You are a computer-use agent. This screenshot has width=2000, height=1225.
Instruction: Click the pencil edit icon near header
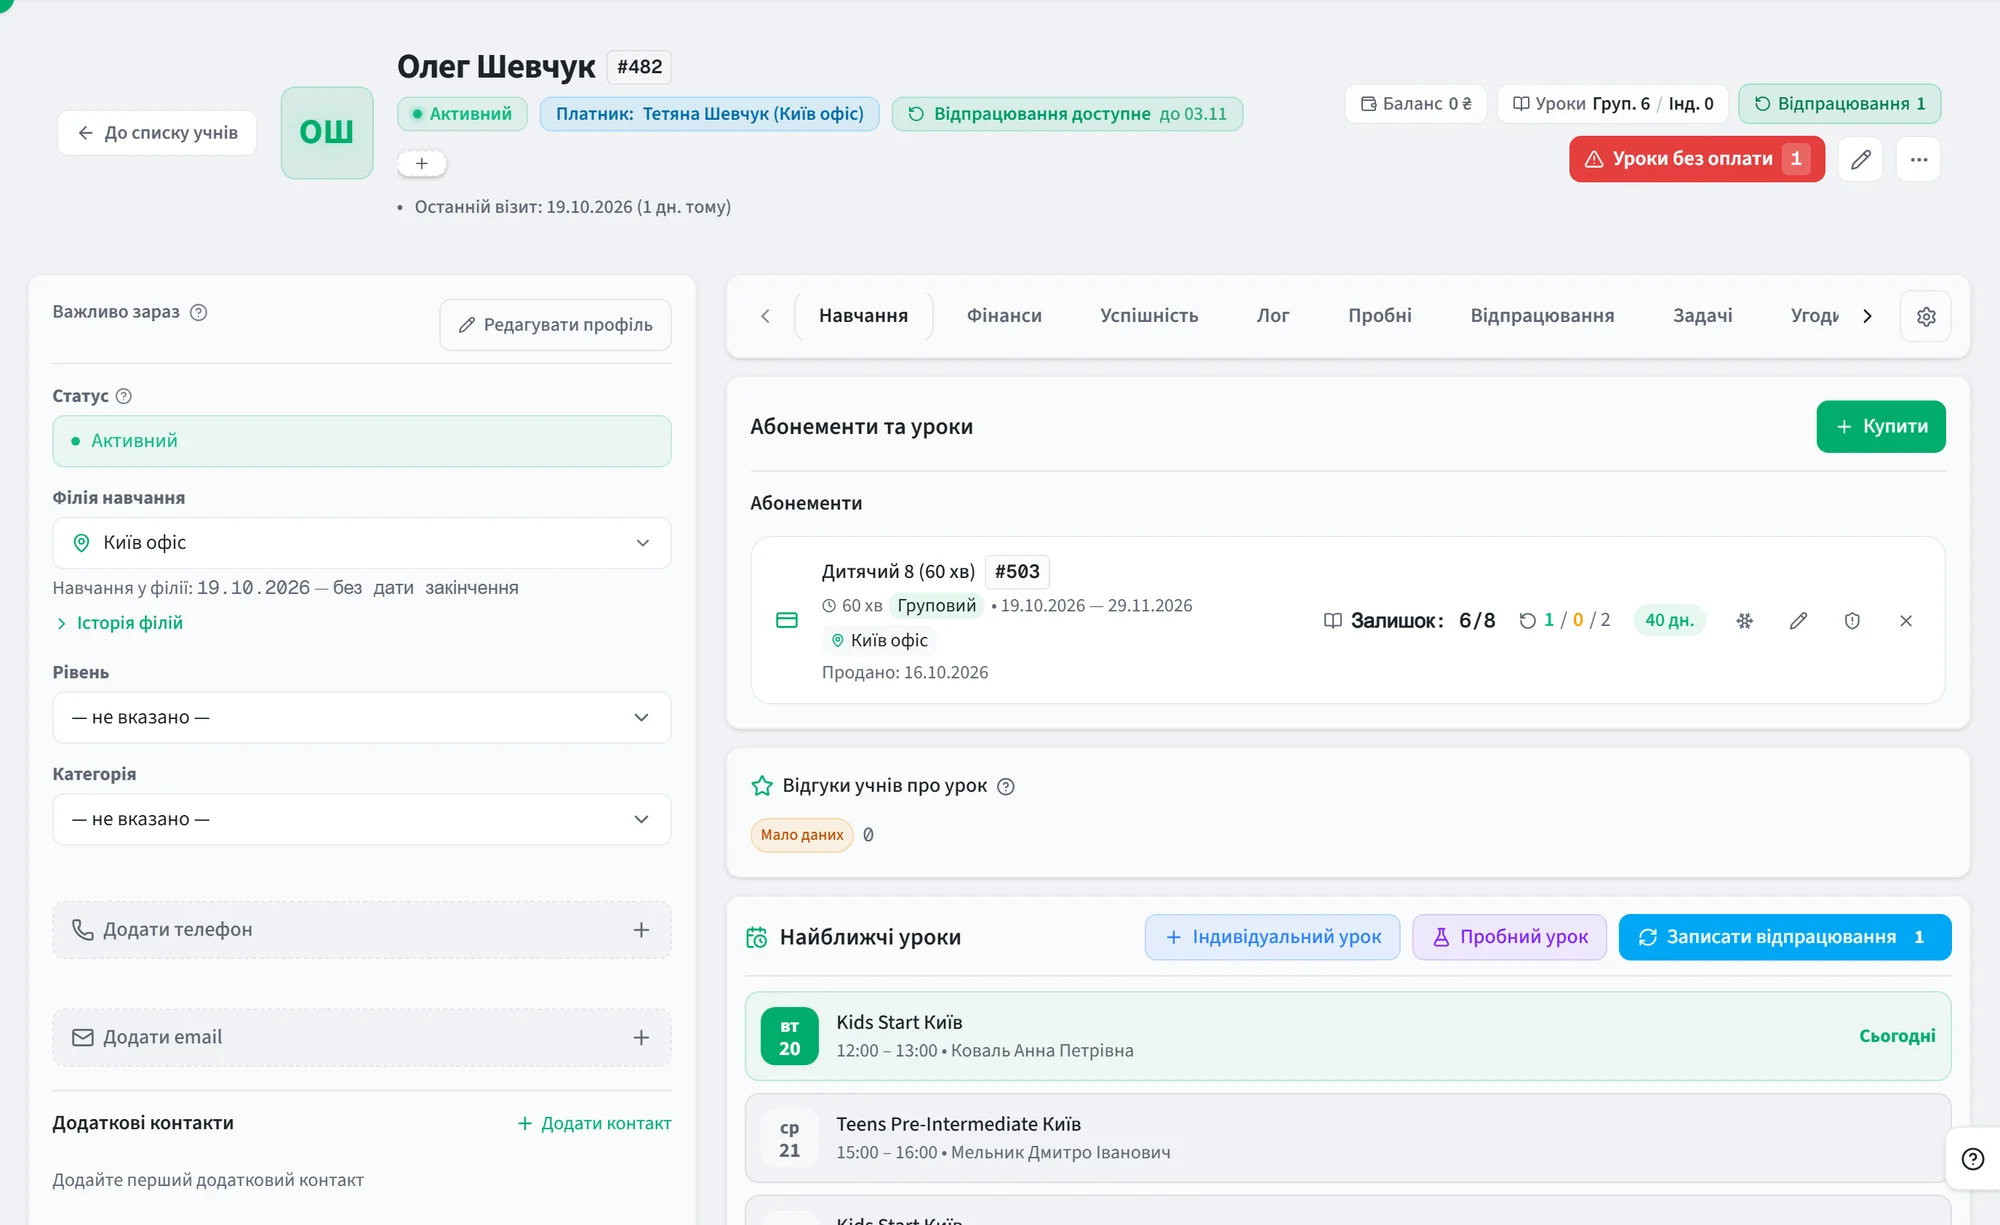point(1860,159)
